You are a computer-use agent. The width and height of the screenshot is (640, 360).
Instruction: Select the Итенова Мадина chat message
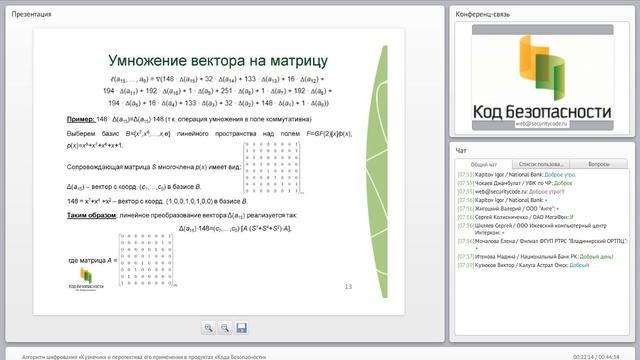pos(536,257)
